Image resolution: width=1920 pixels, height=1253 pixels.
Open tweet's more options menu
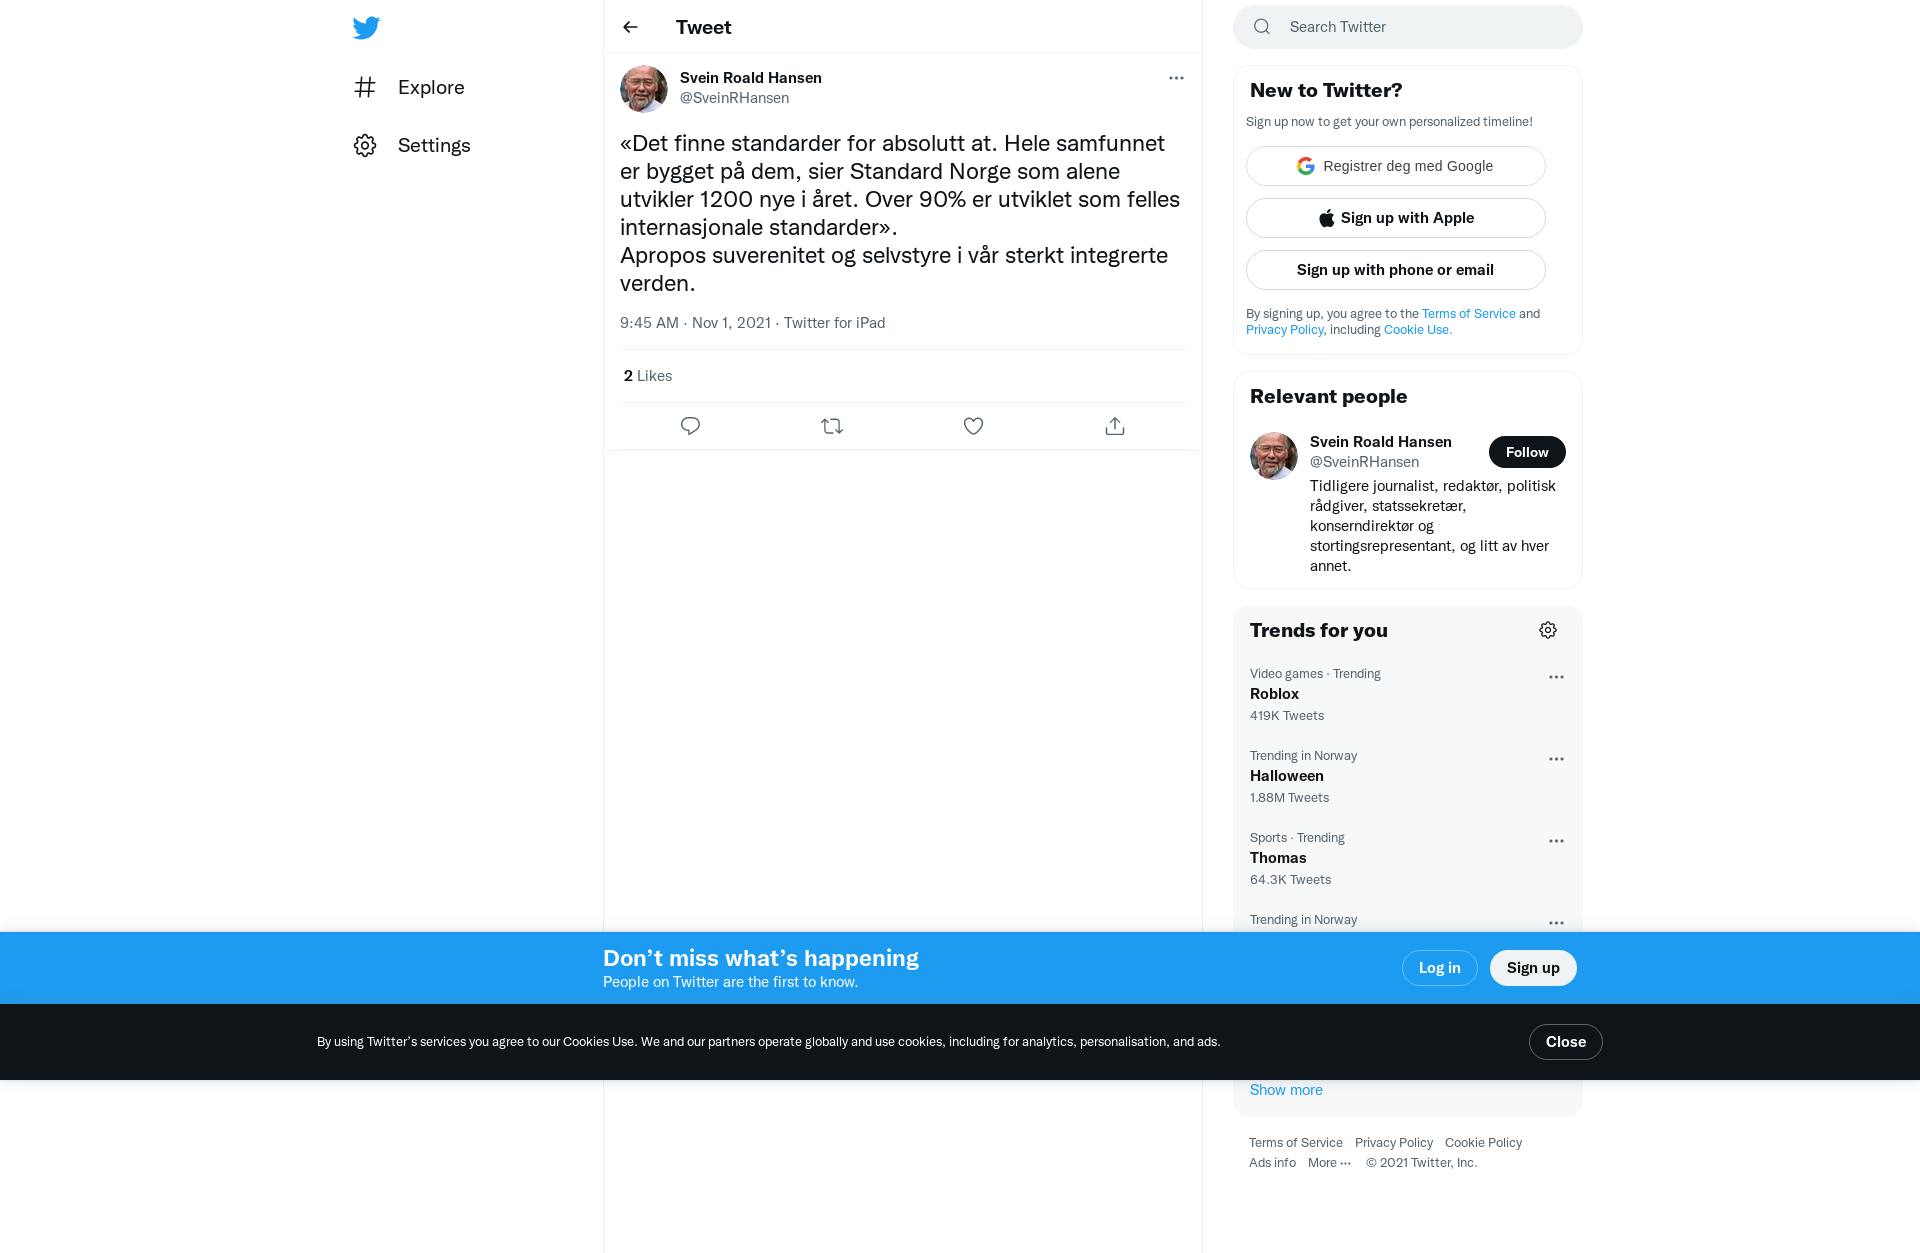point(1176,78)
